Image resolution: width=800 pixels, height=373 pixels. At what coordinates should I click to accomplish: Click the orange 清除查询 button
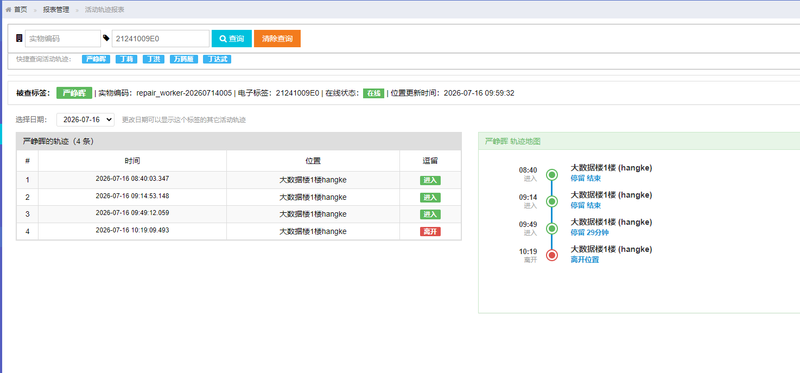pyautogui.click(x=277, y=38)
